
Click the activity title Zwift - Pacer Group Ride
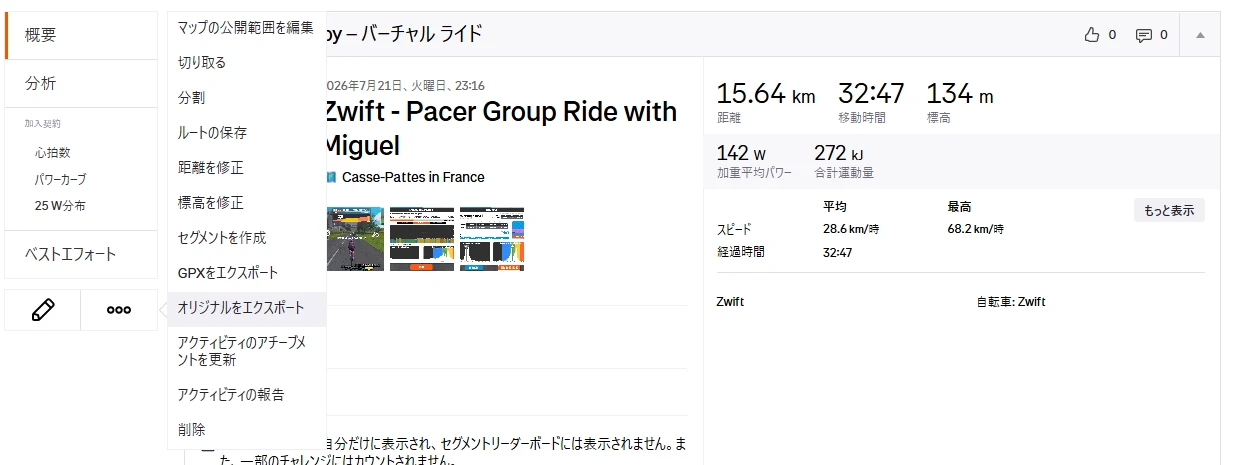click(501, 128)
